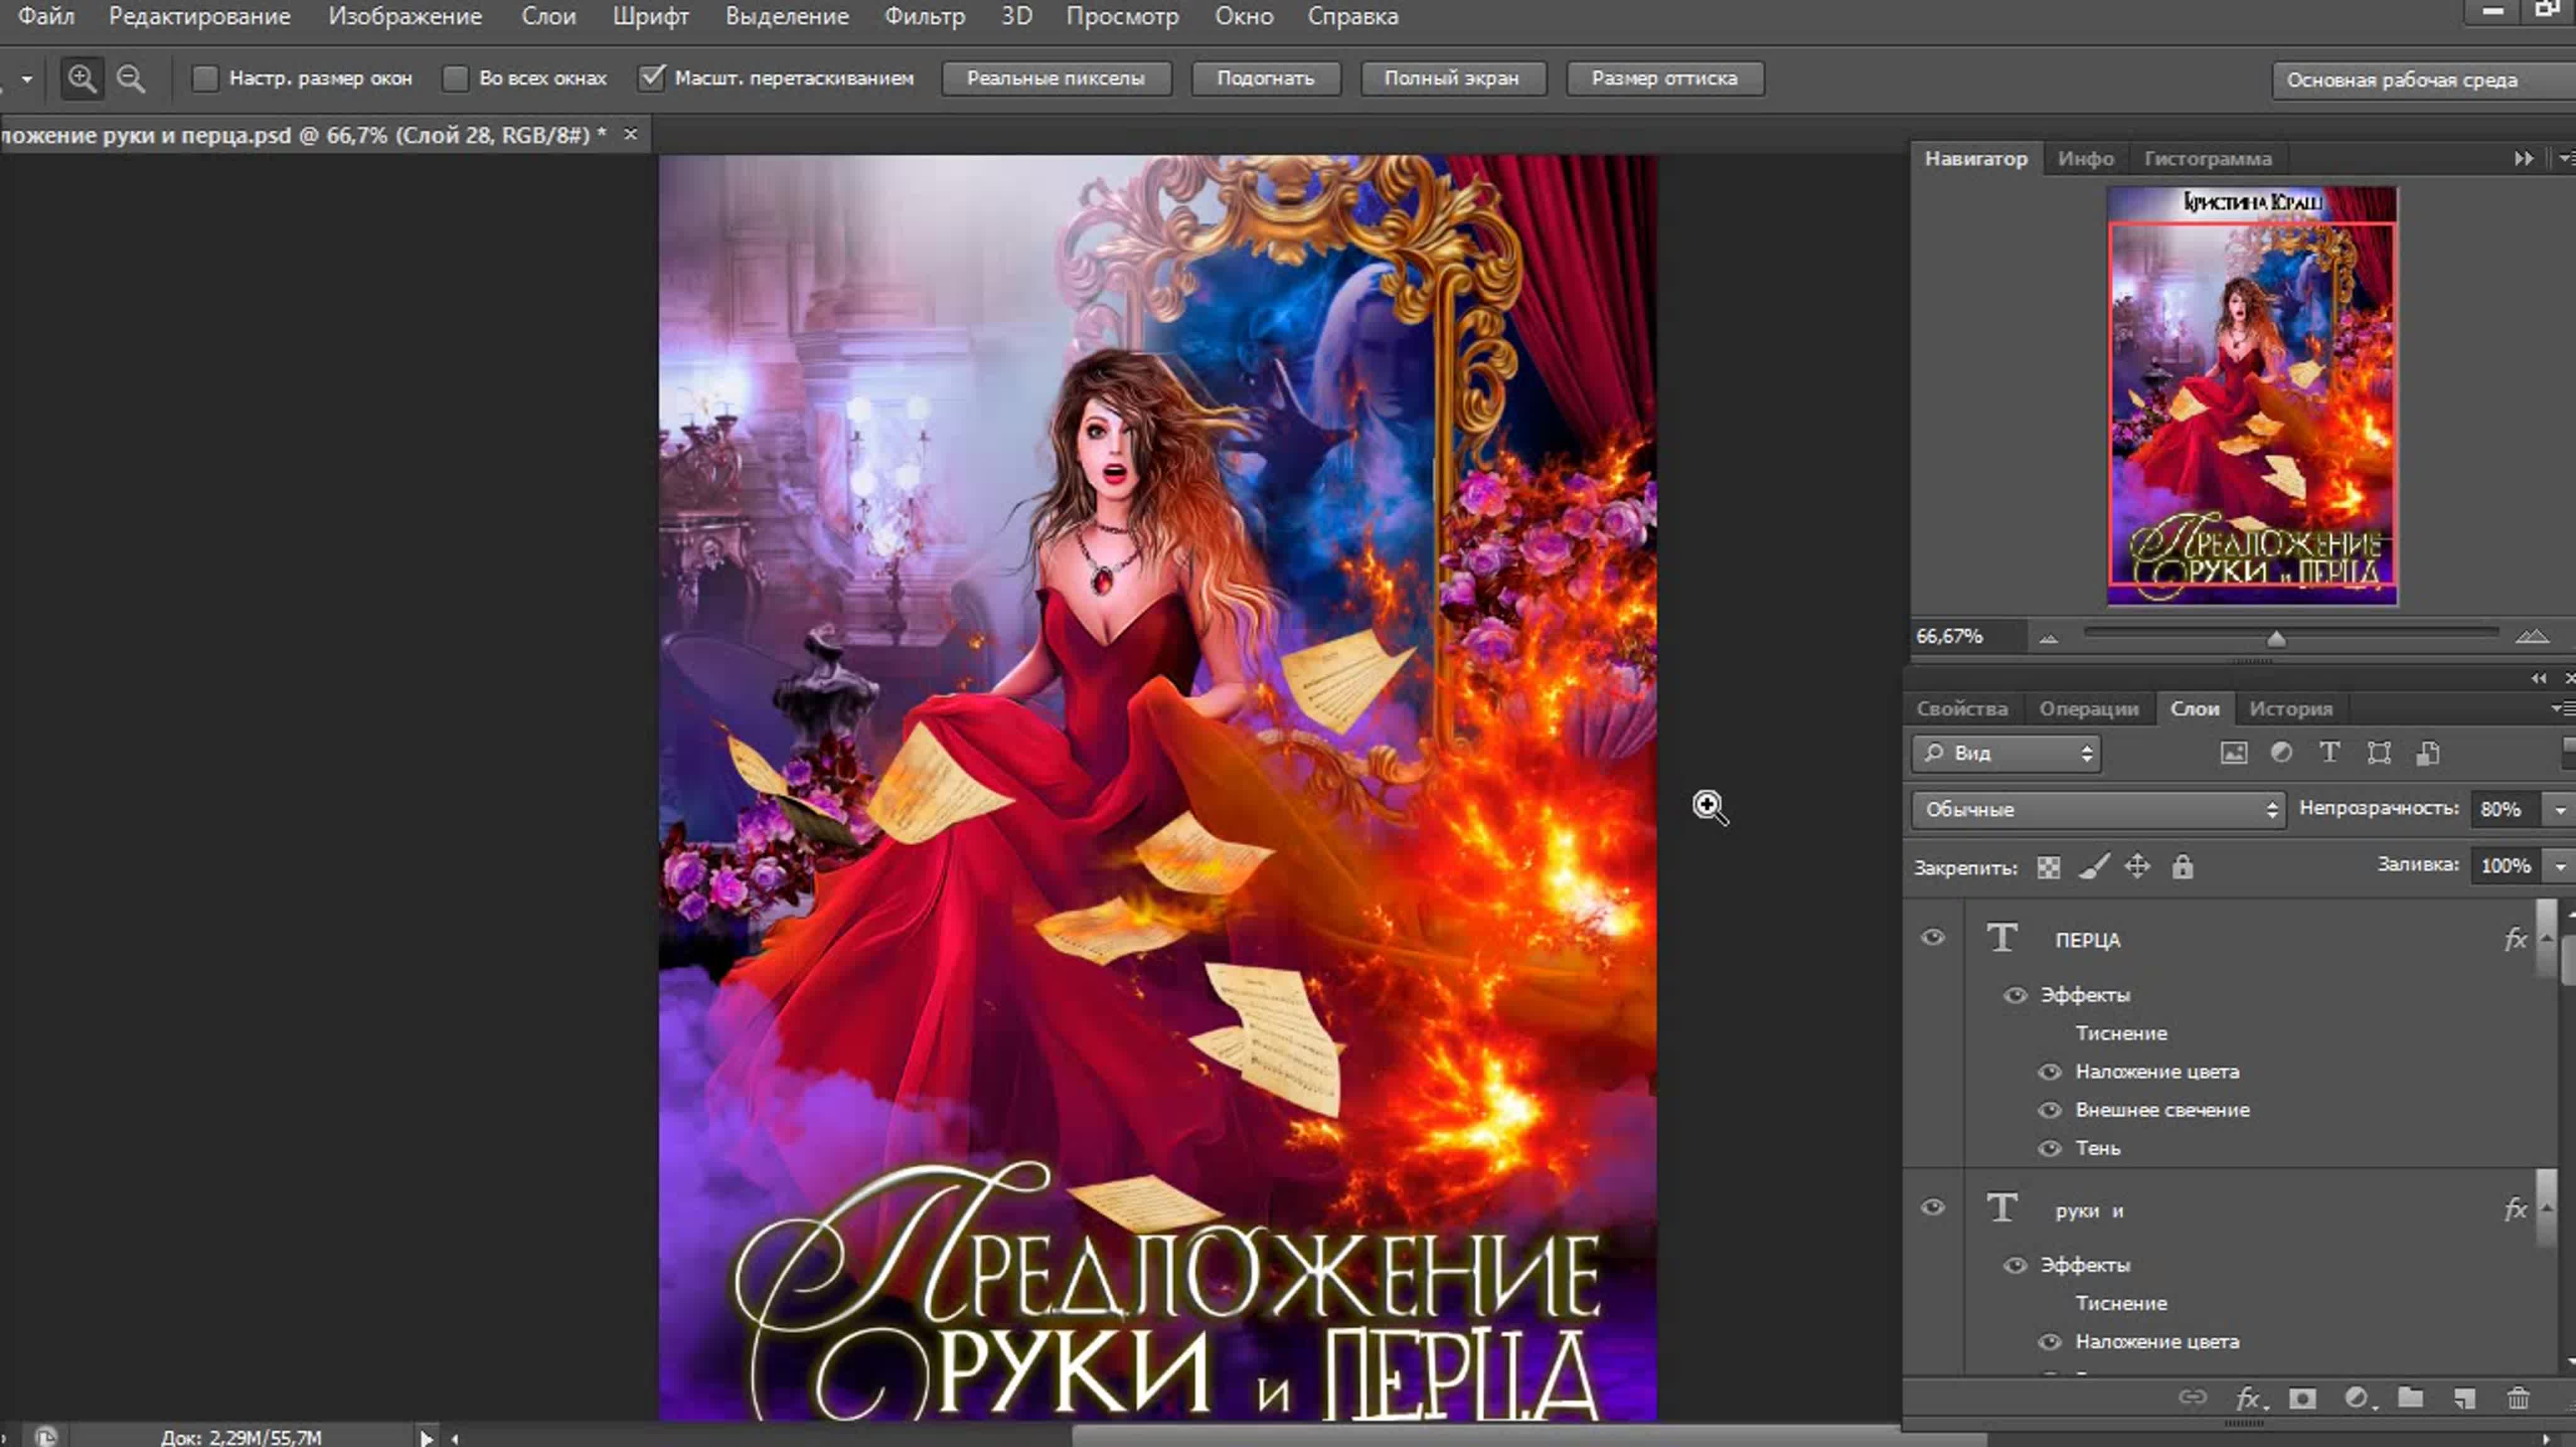Viewport: 2576px width, 1447px height.
Task: Uncheck Масшт. перетаскиванием checkbox
Action: point(651,77)
